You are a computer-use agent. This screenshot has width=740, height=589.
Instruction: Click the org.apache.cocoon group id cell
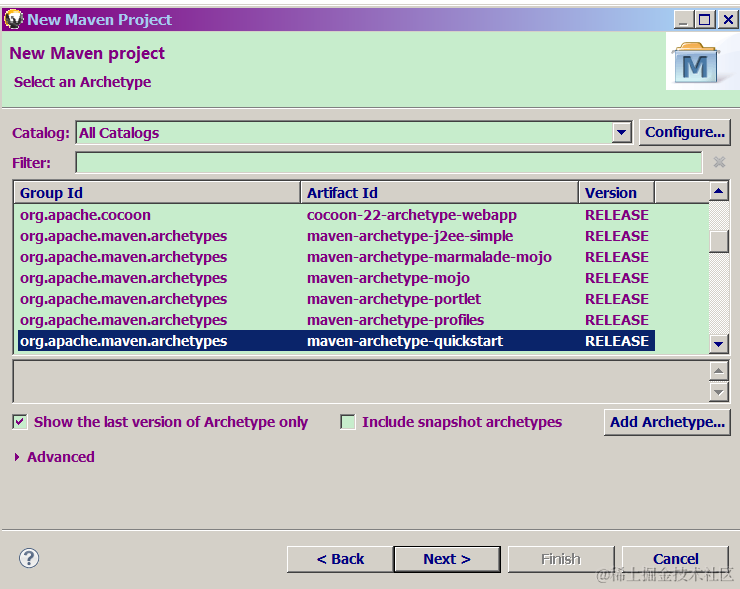(85, 215)
